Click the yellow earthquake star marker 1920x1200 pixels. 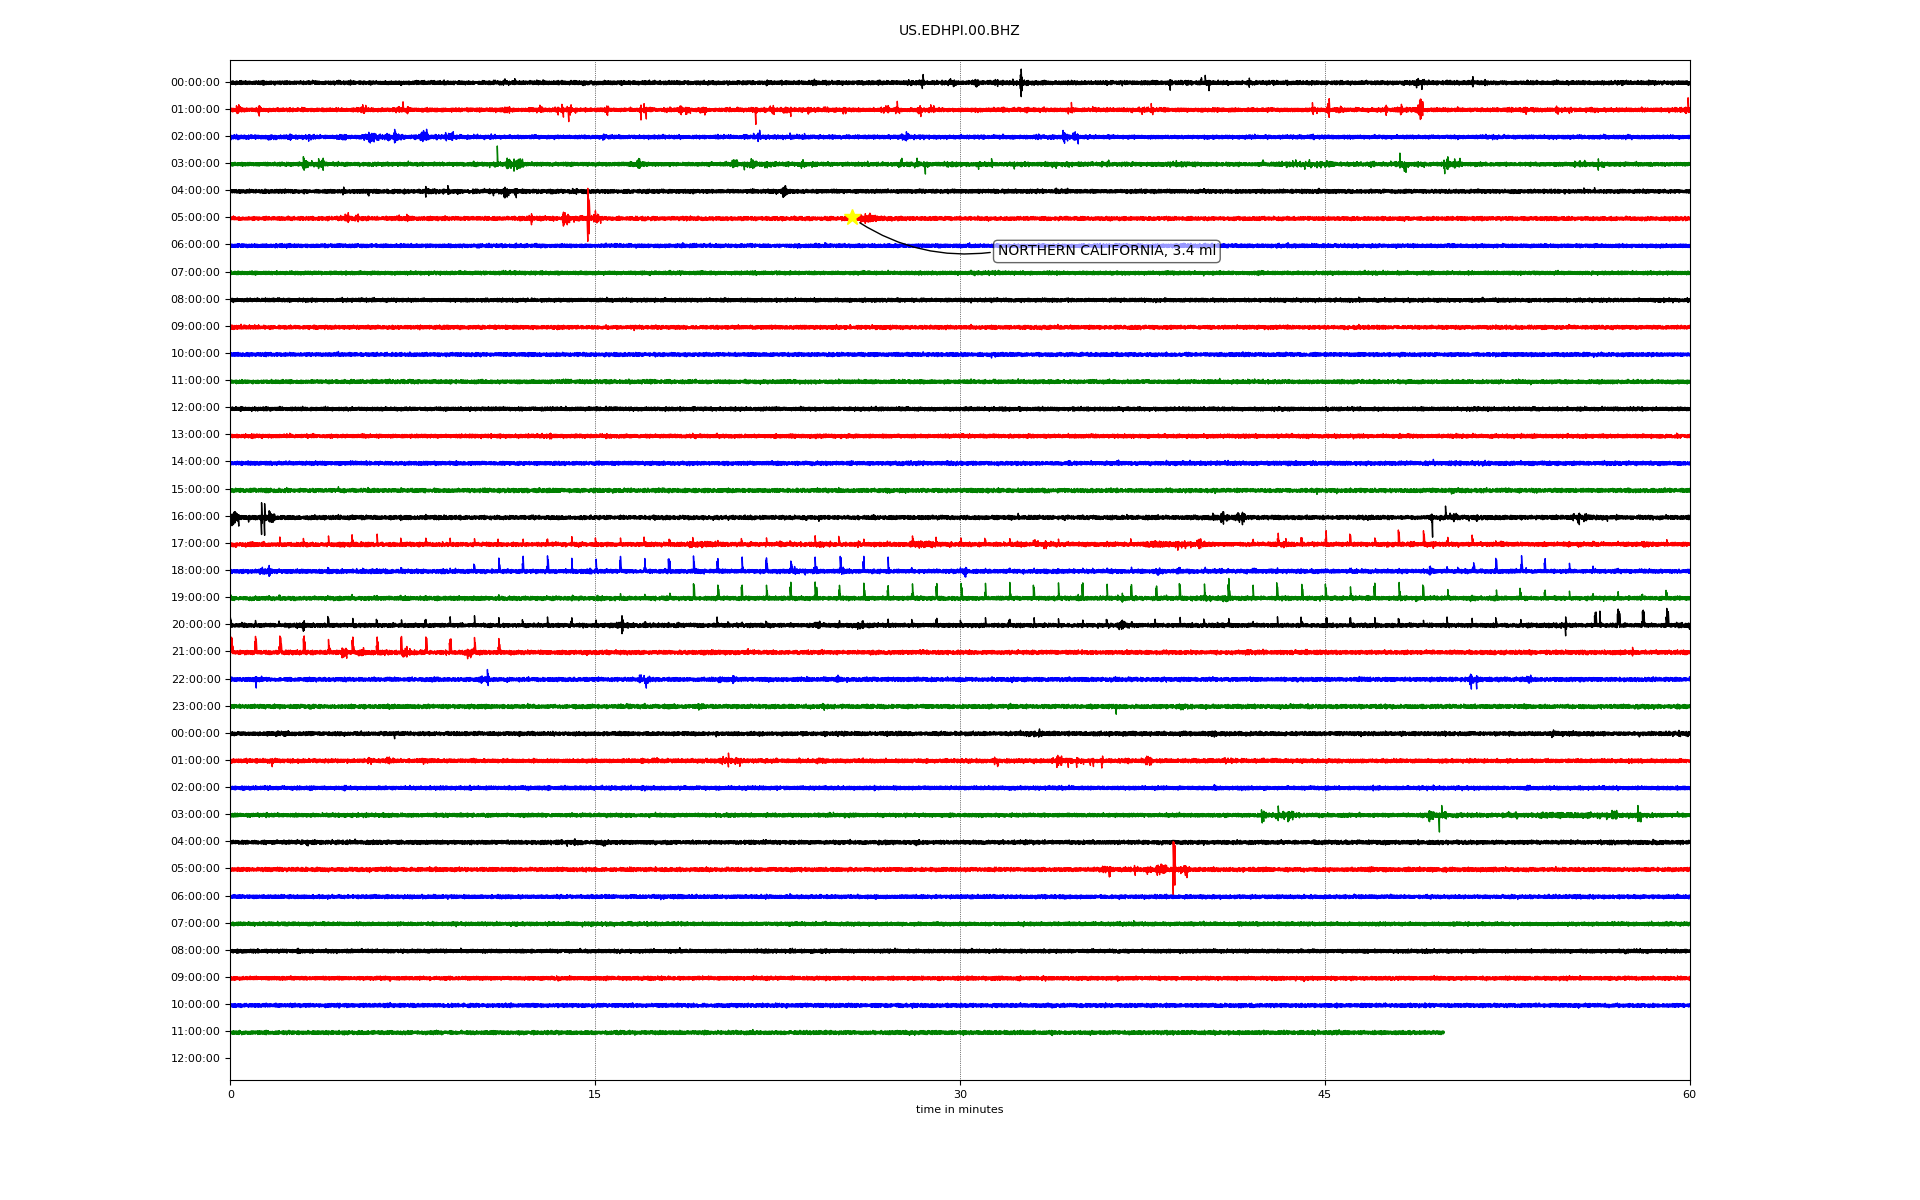click(x=851, y=217)
